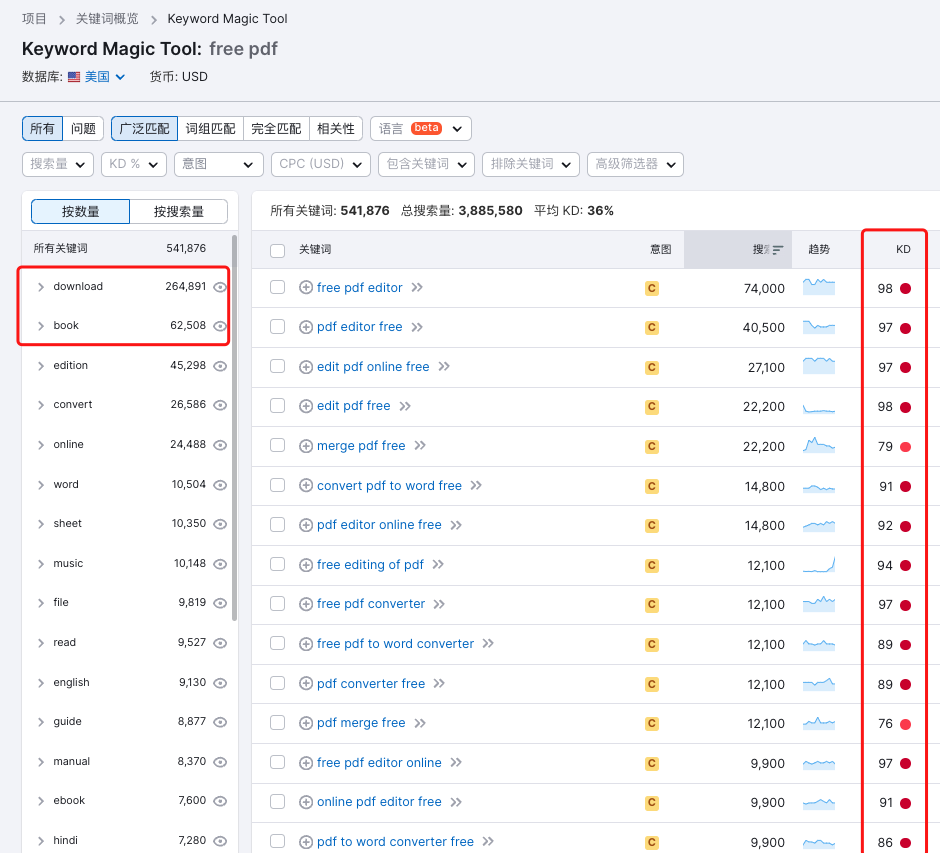Click intent badge C for 'edit pdf free'
Image resolution: width=940 pixels, height=853 pixels.
click(x=652, y=407)
